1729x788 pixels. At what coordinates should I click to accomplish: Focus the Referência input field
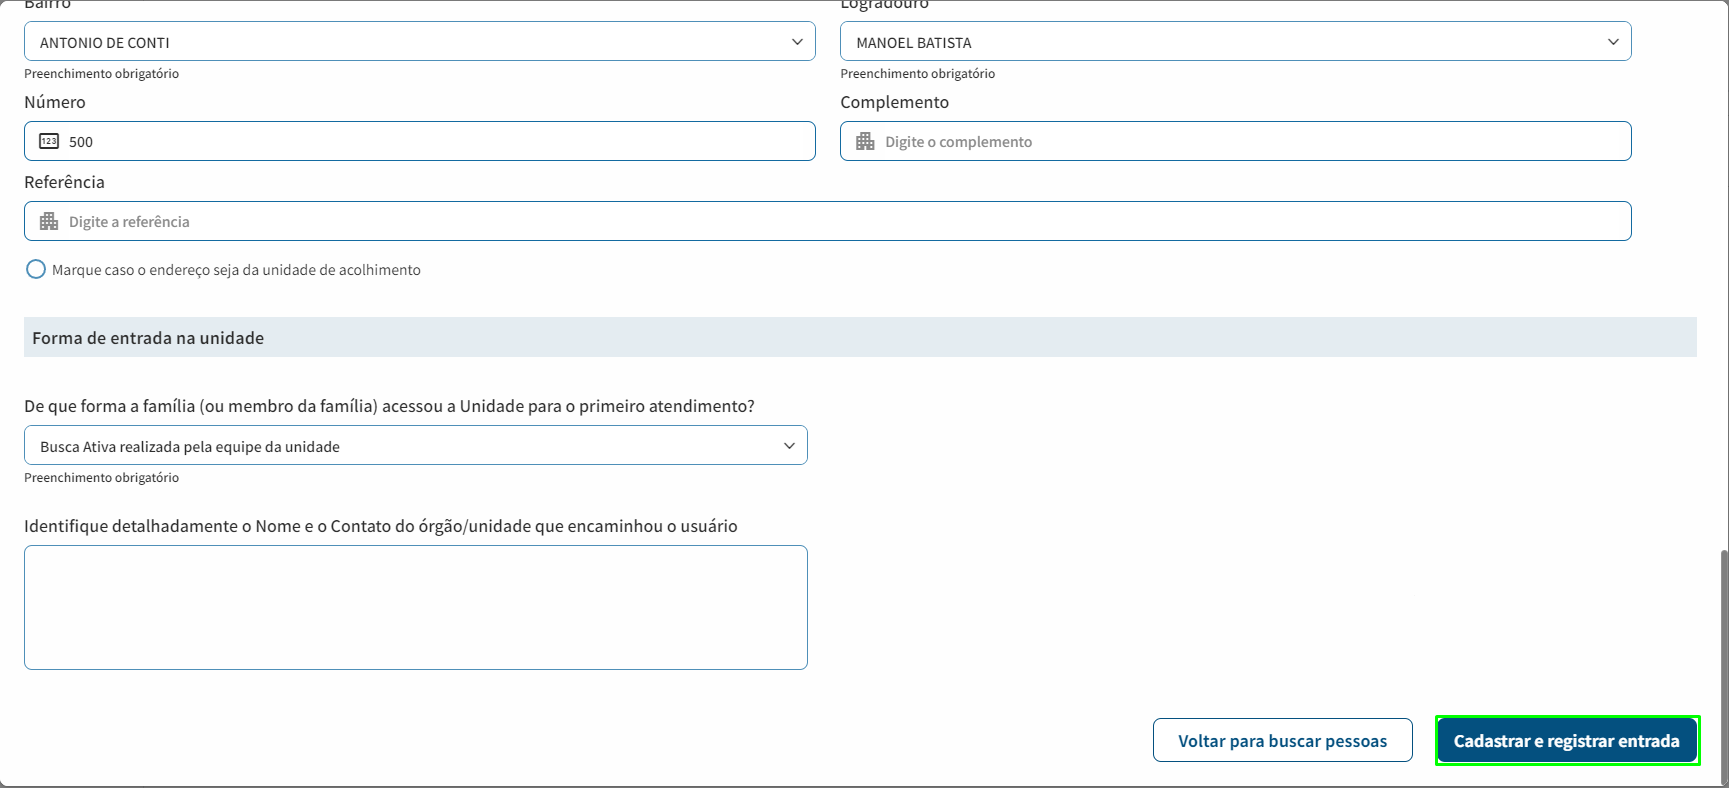tap(827, 221)
